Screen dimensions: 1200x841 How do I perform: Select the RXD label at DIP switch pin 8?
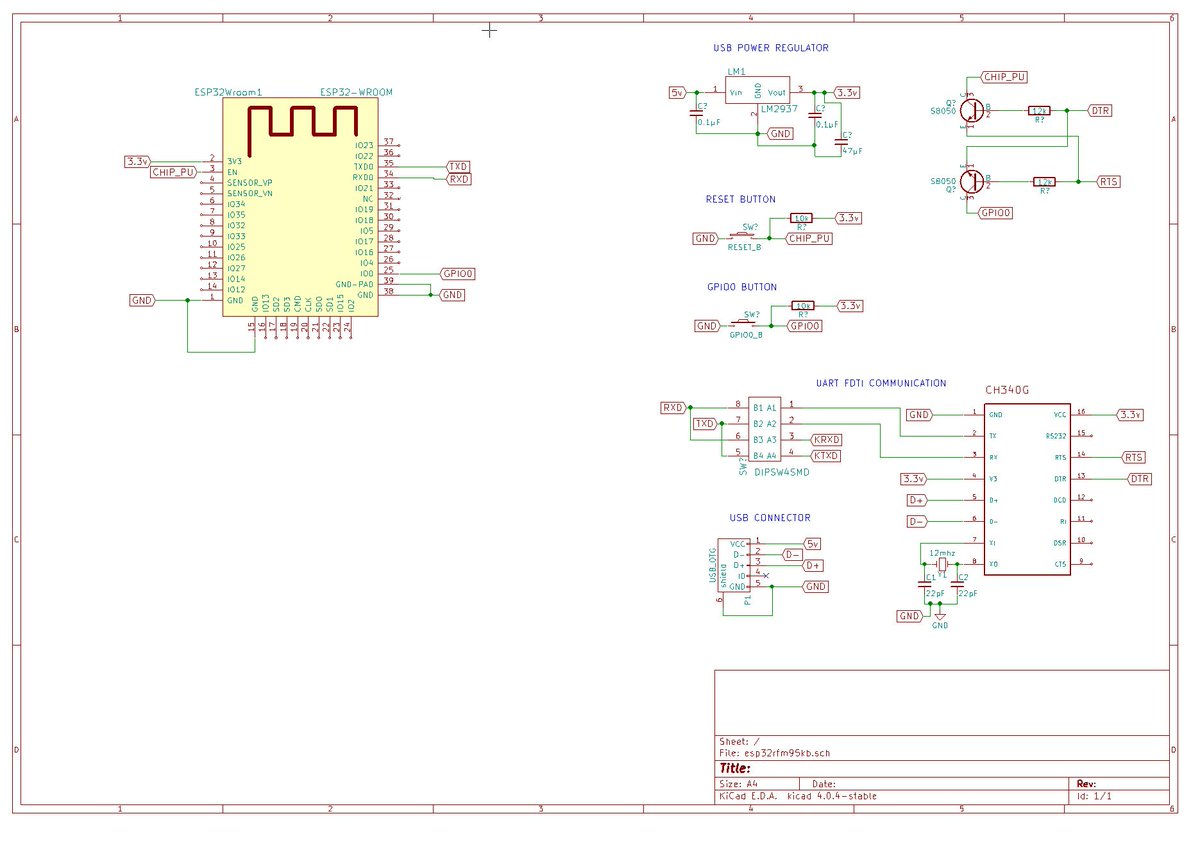coord(674,408)
